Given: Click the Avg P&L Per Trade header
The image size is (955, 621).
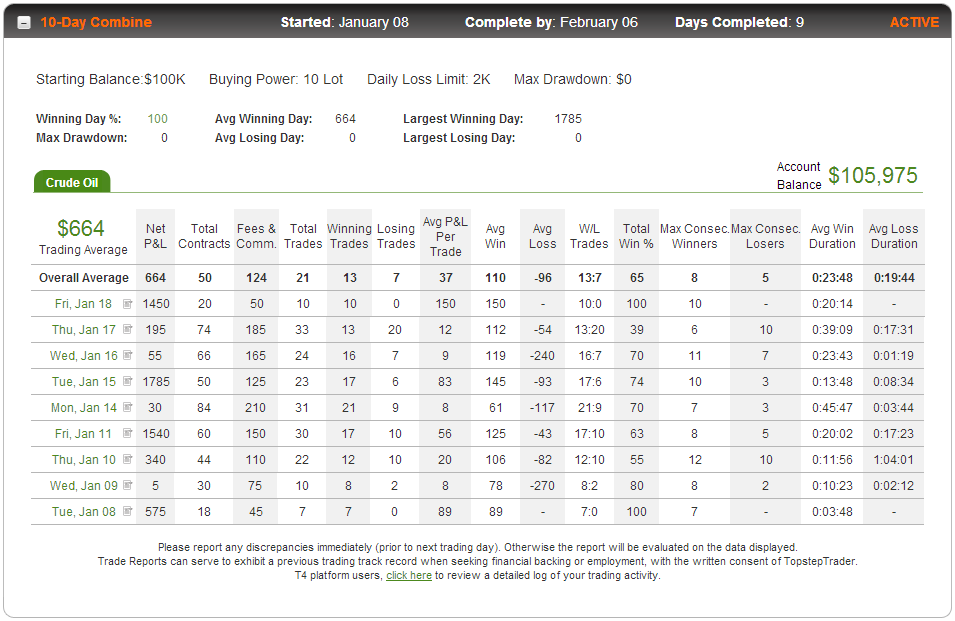Looking at the screenshot, I should [x=445, y=236].
